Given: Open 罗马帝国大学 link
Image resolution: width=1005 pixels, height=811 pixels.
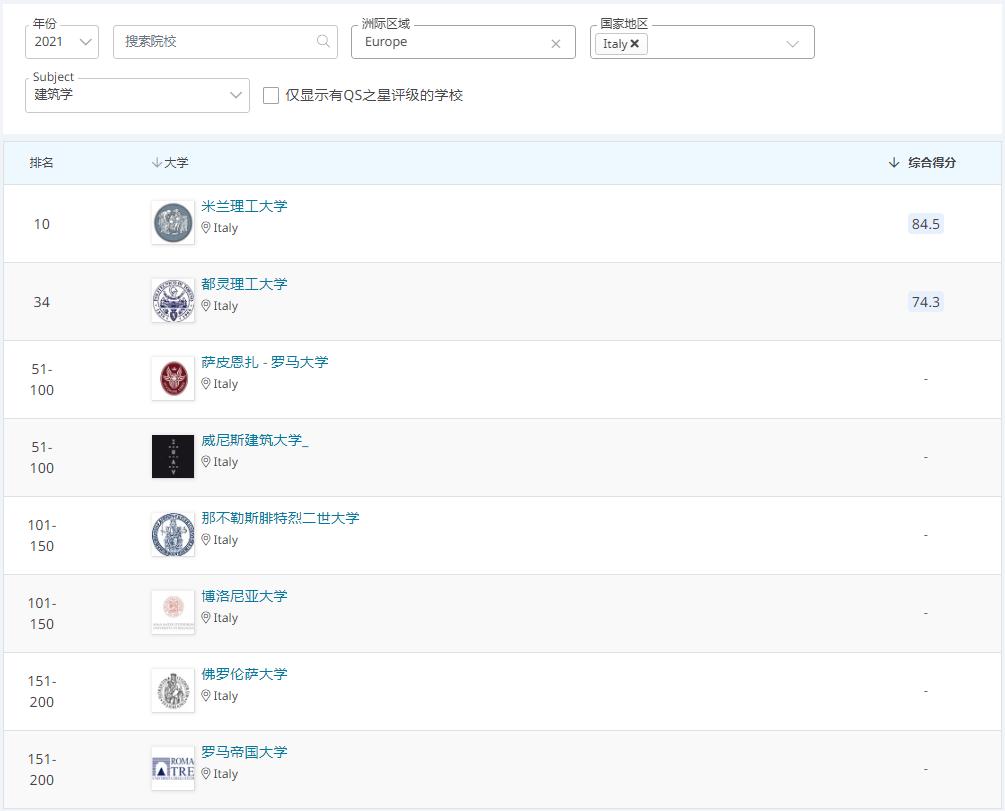Looking at the screenshot, I should [x=244, y=752].
